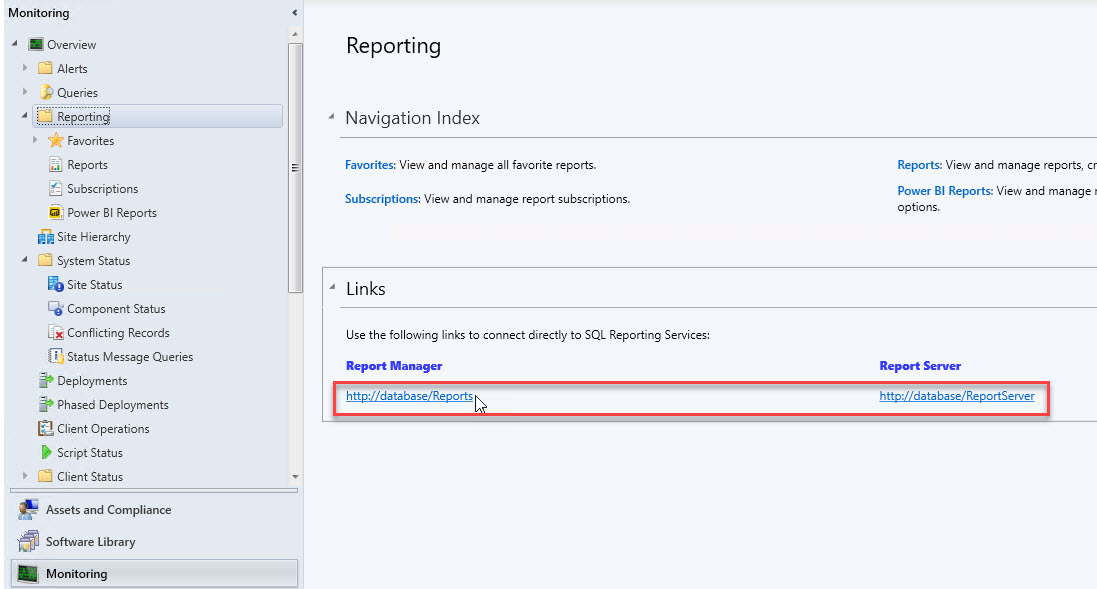Collapse the Reporting tree node
Viewport: 1097px width, 589px height.
click(x=24, y=116)
